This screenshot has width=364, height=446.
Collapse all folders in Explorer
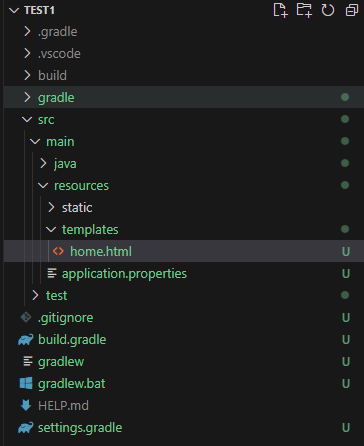pyautogui.click(x=352, y=10)
